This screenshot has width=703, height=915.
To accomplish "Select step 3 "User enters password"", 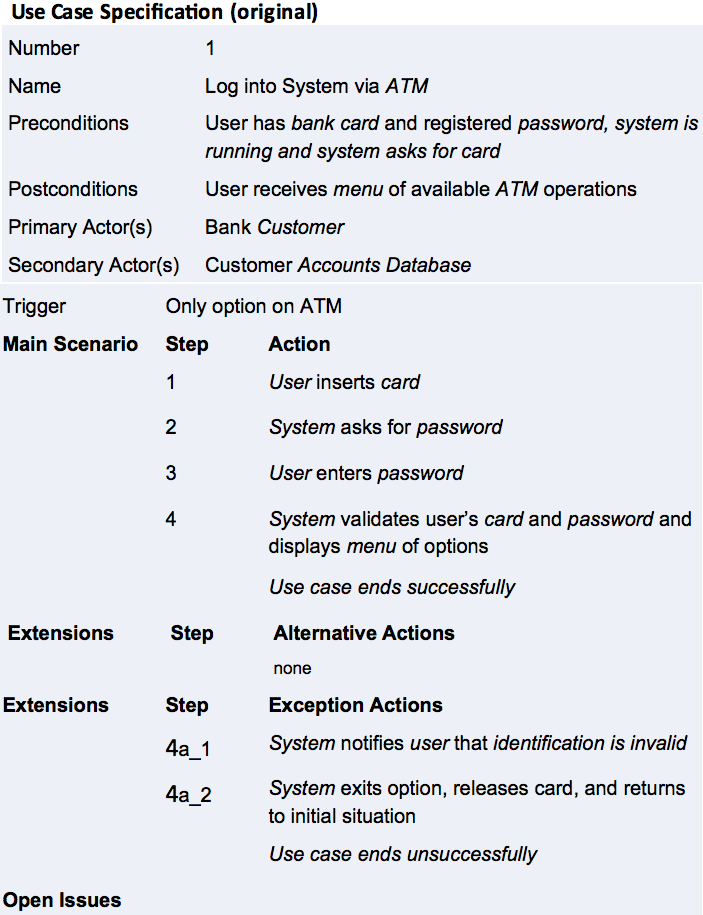I will (x=366, y=472).
